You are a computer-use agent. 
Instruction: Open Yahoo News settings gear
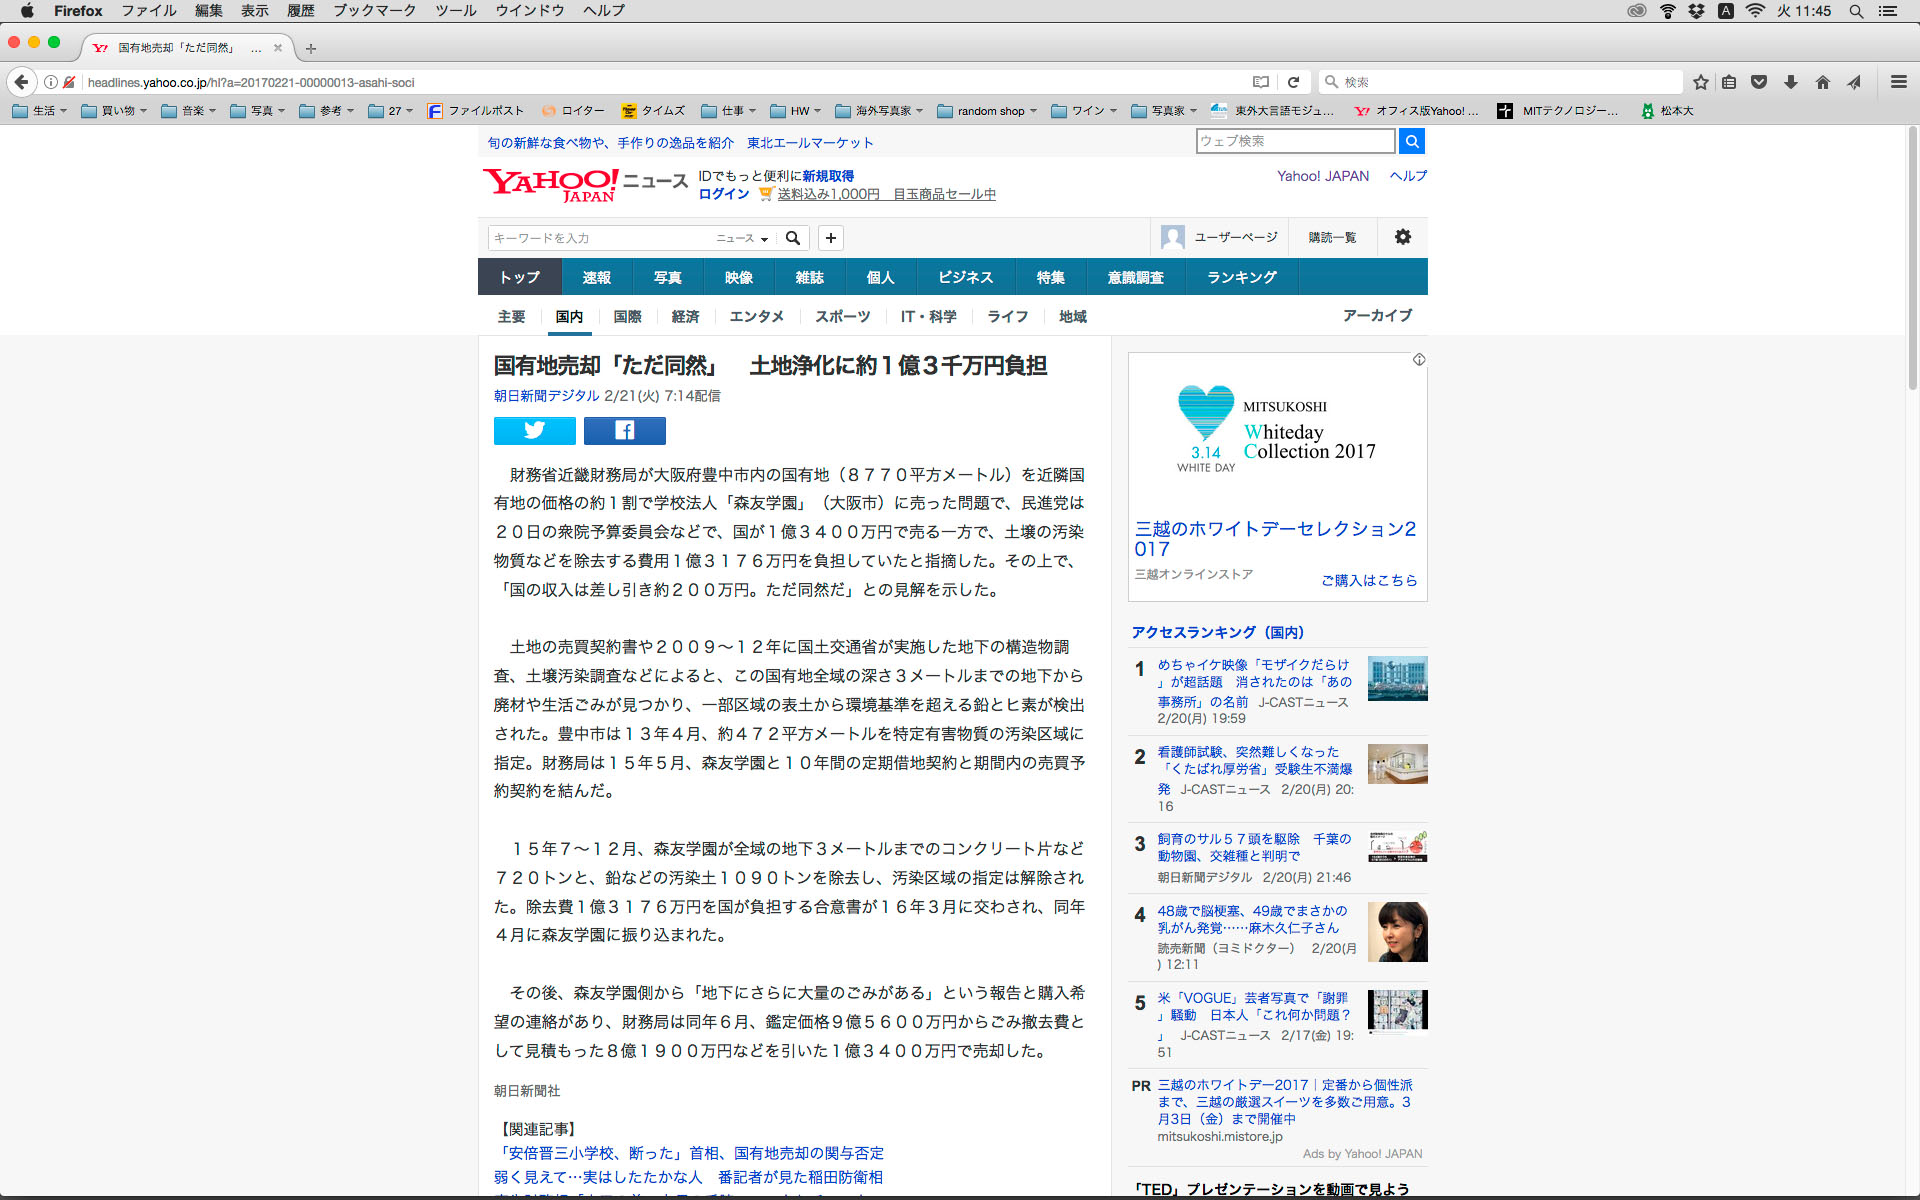(1402, 237)
